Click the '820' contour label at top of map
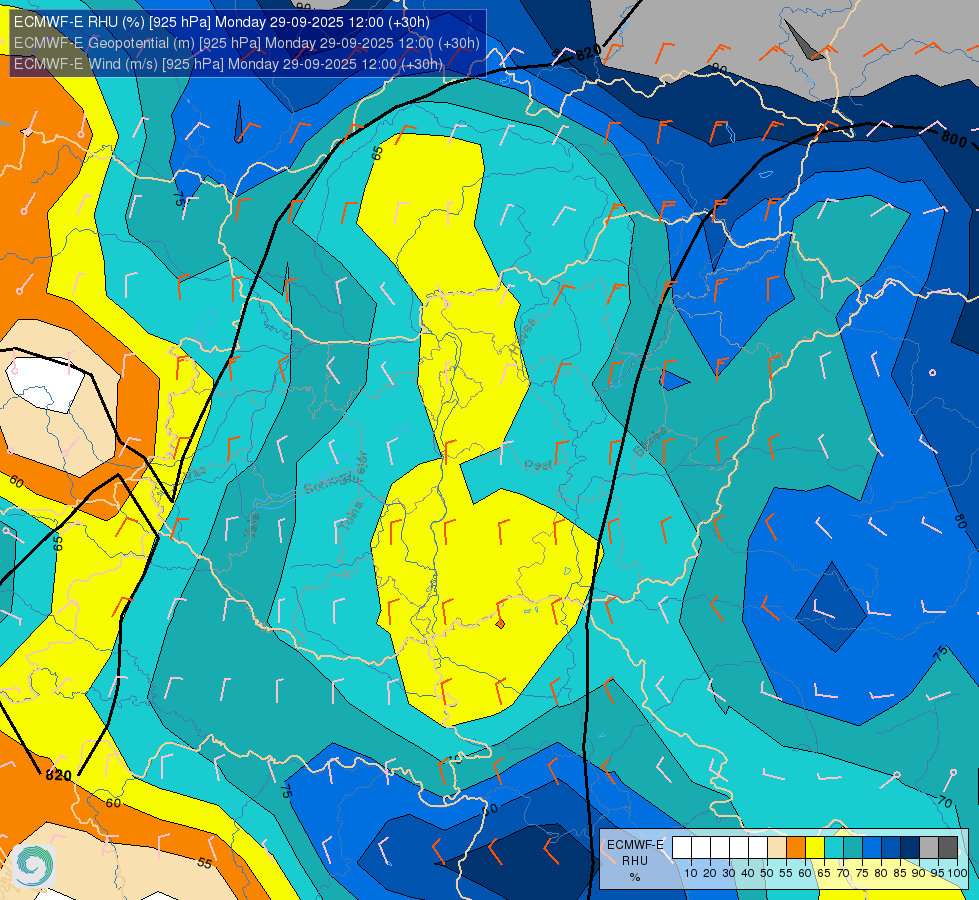The width and height of the screenshot is (979, 900). [588, 52]
